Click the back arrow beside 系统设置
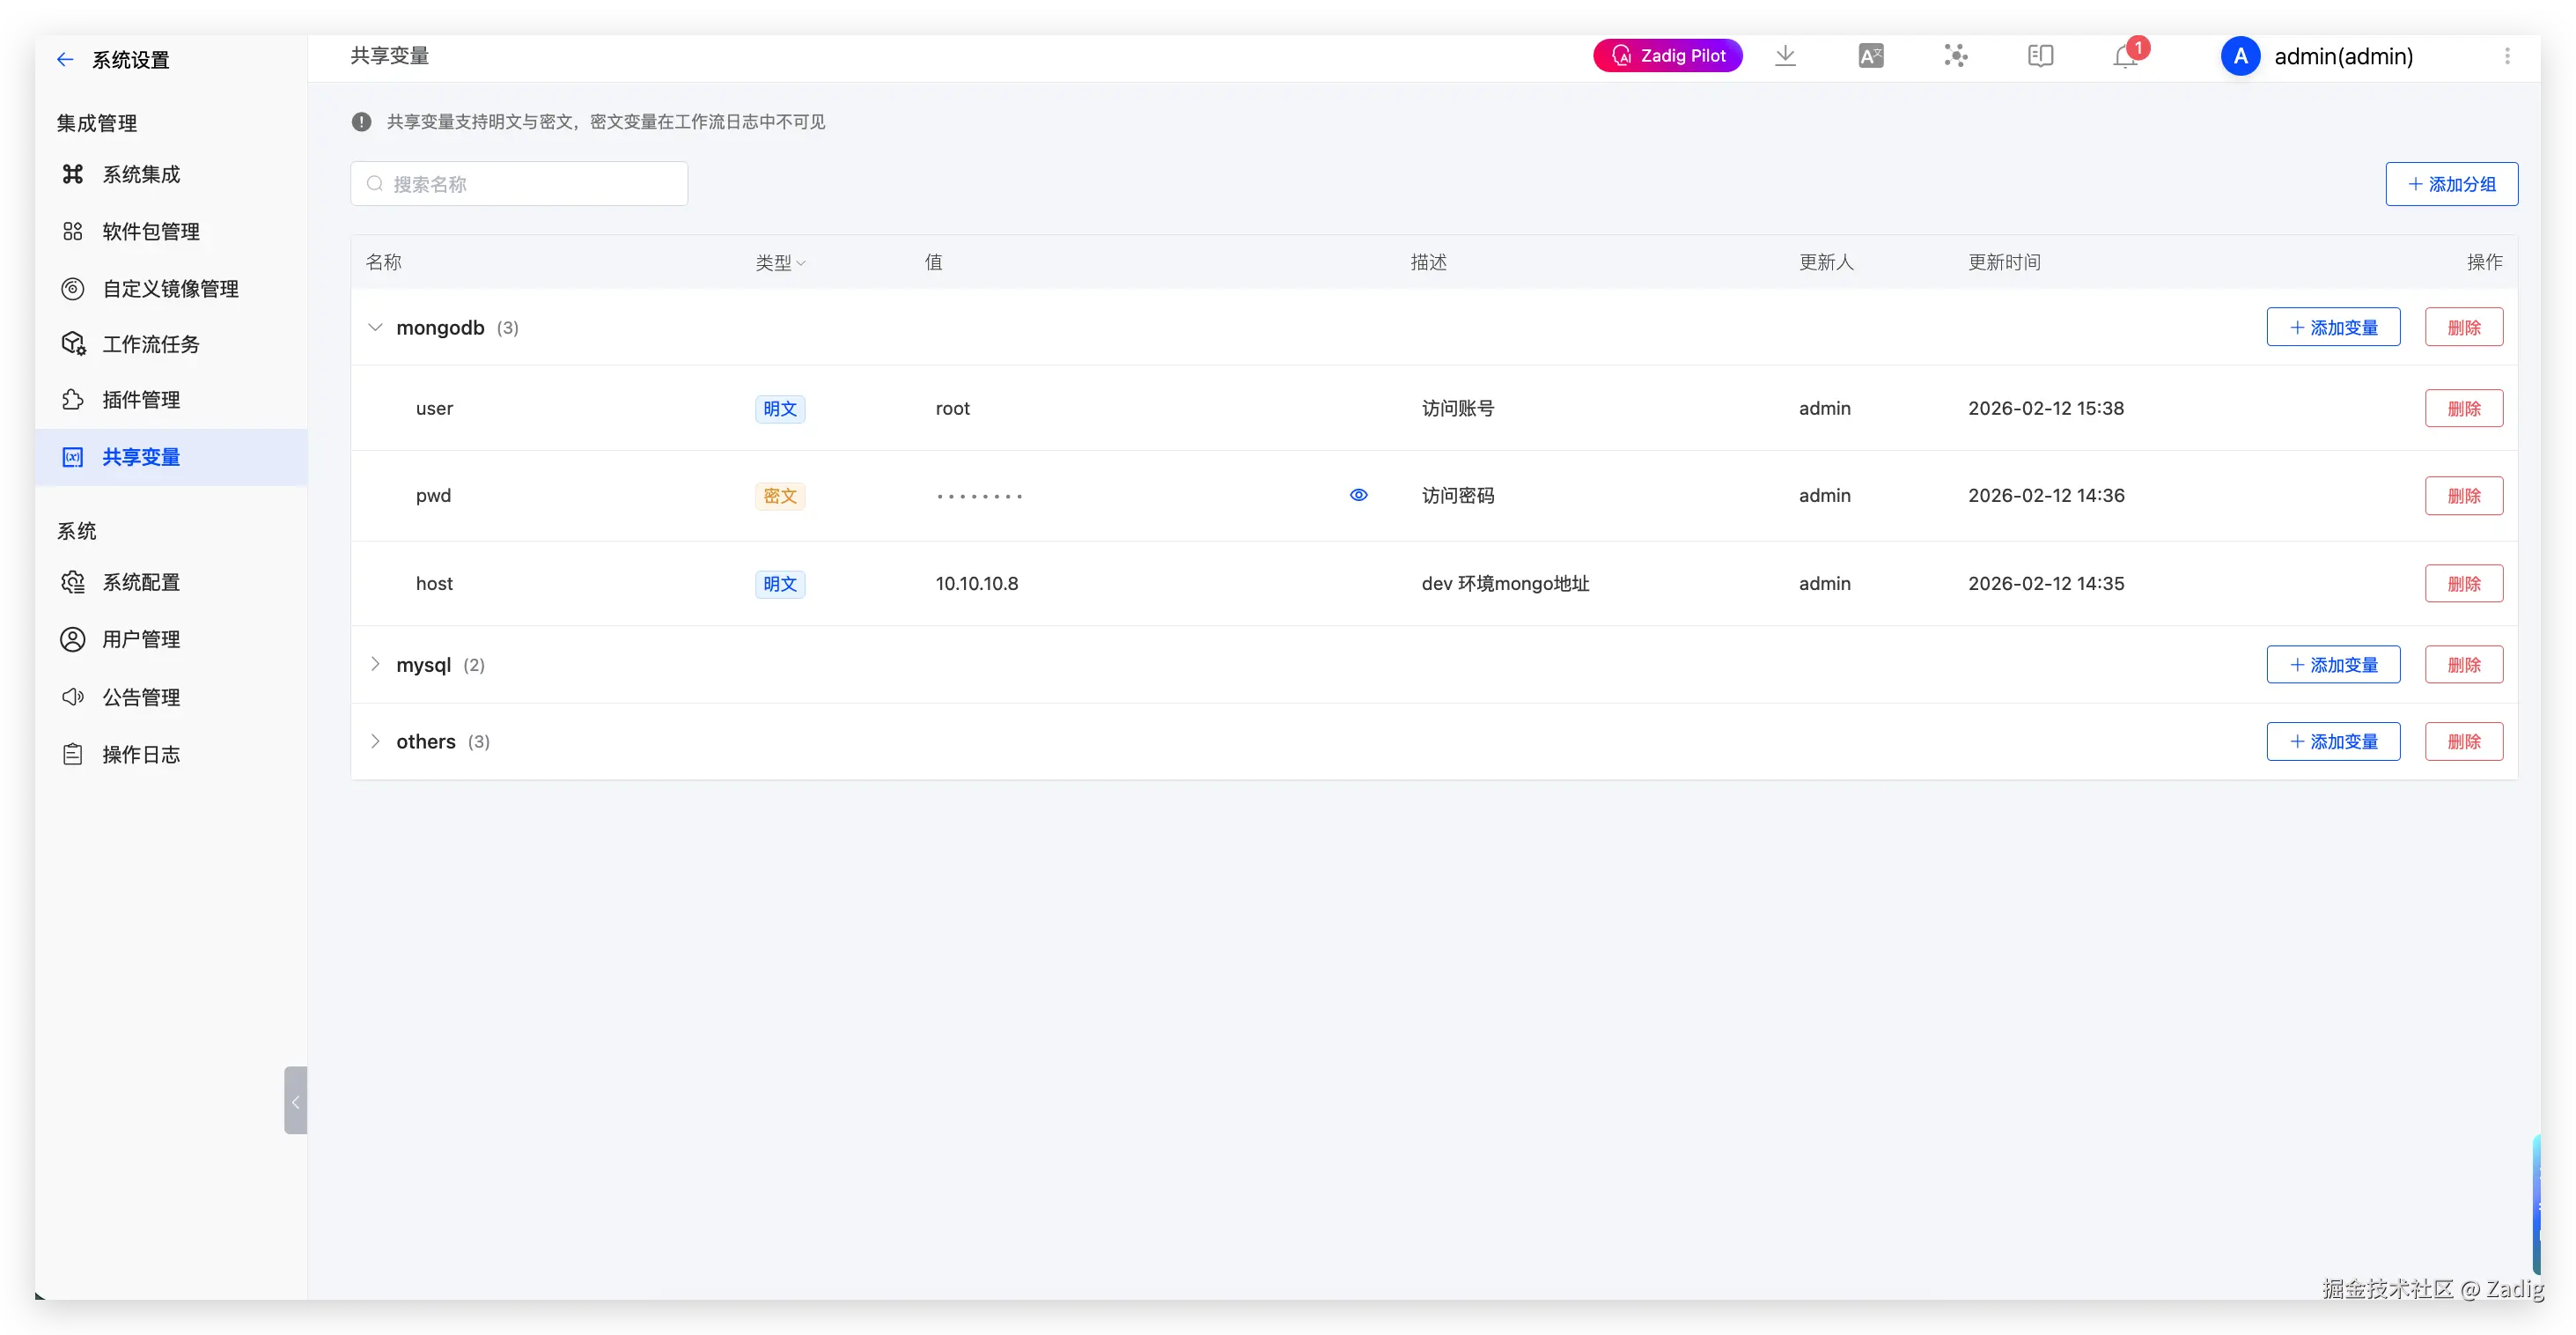2576x1335 pixels. click(x=65, y=60)
